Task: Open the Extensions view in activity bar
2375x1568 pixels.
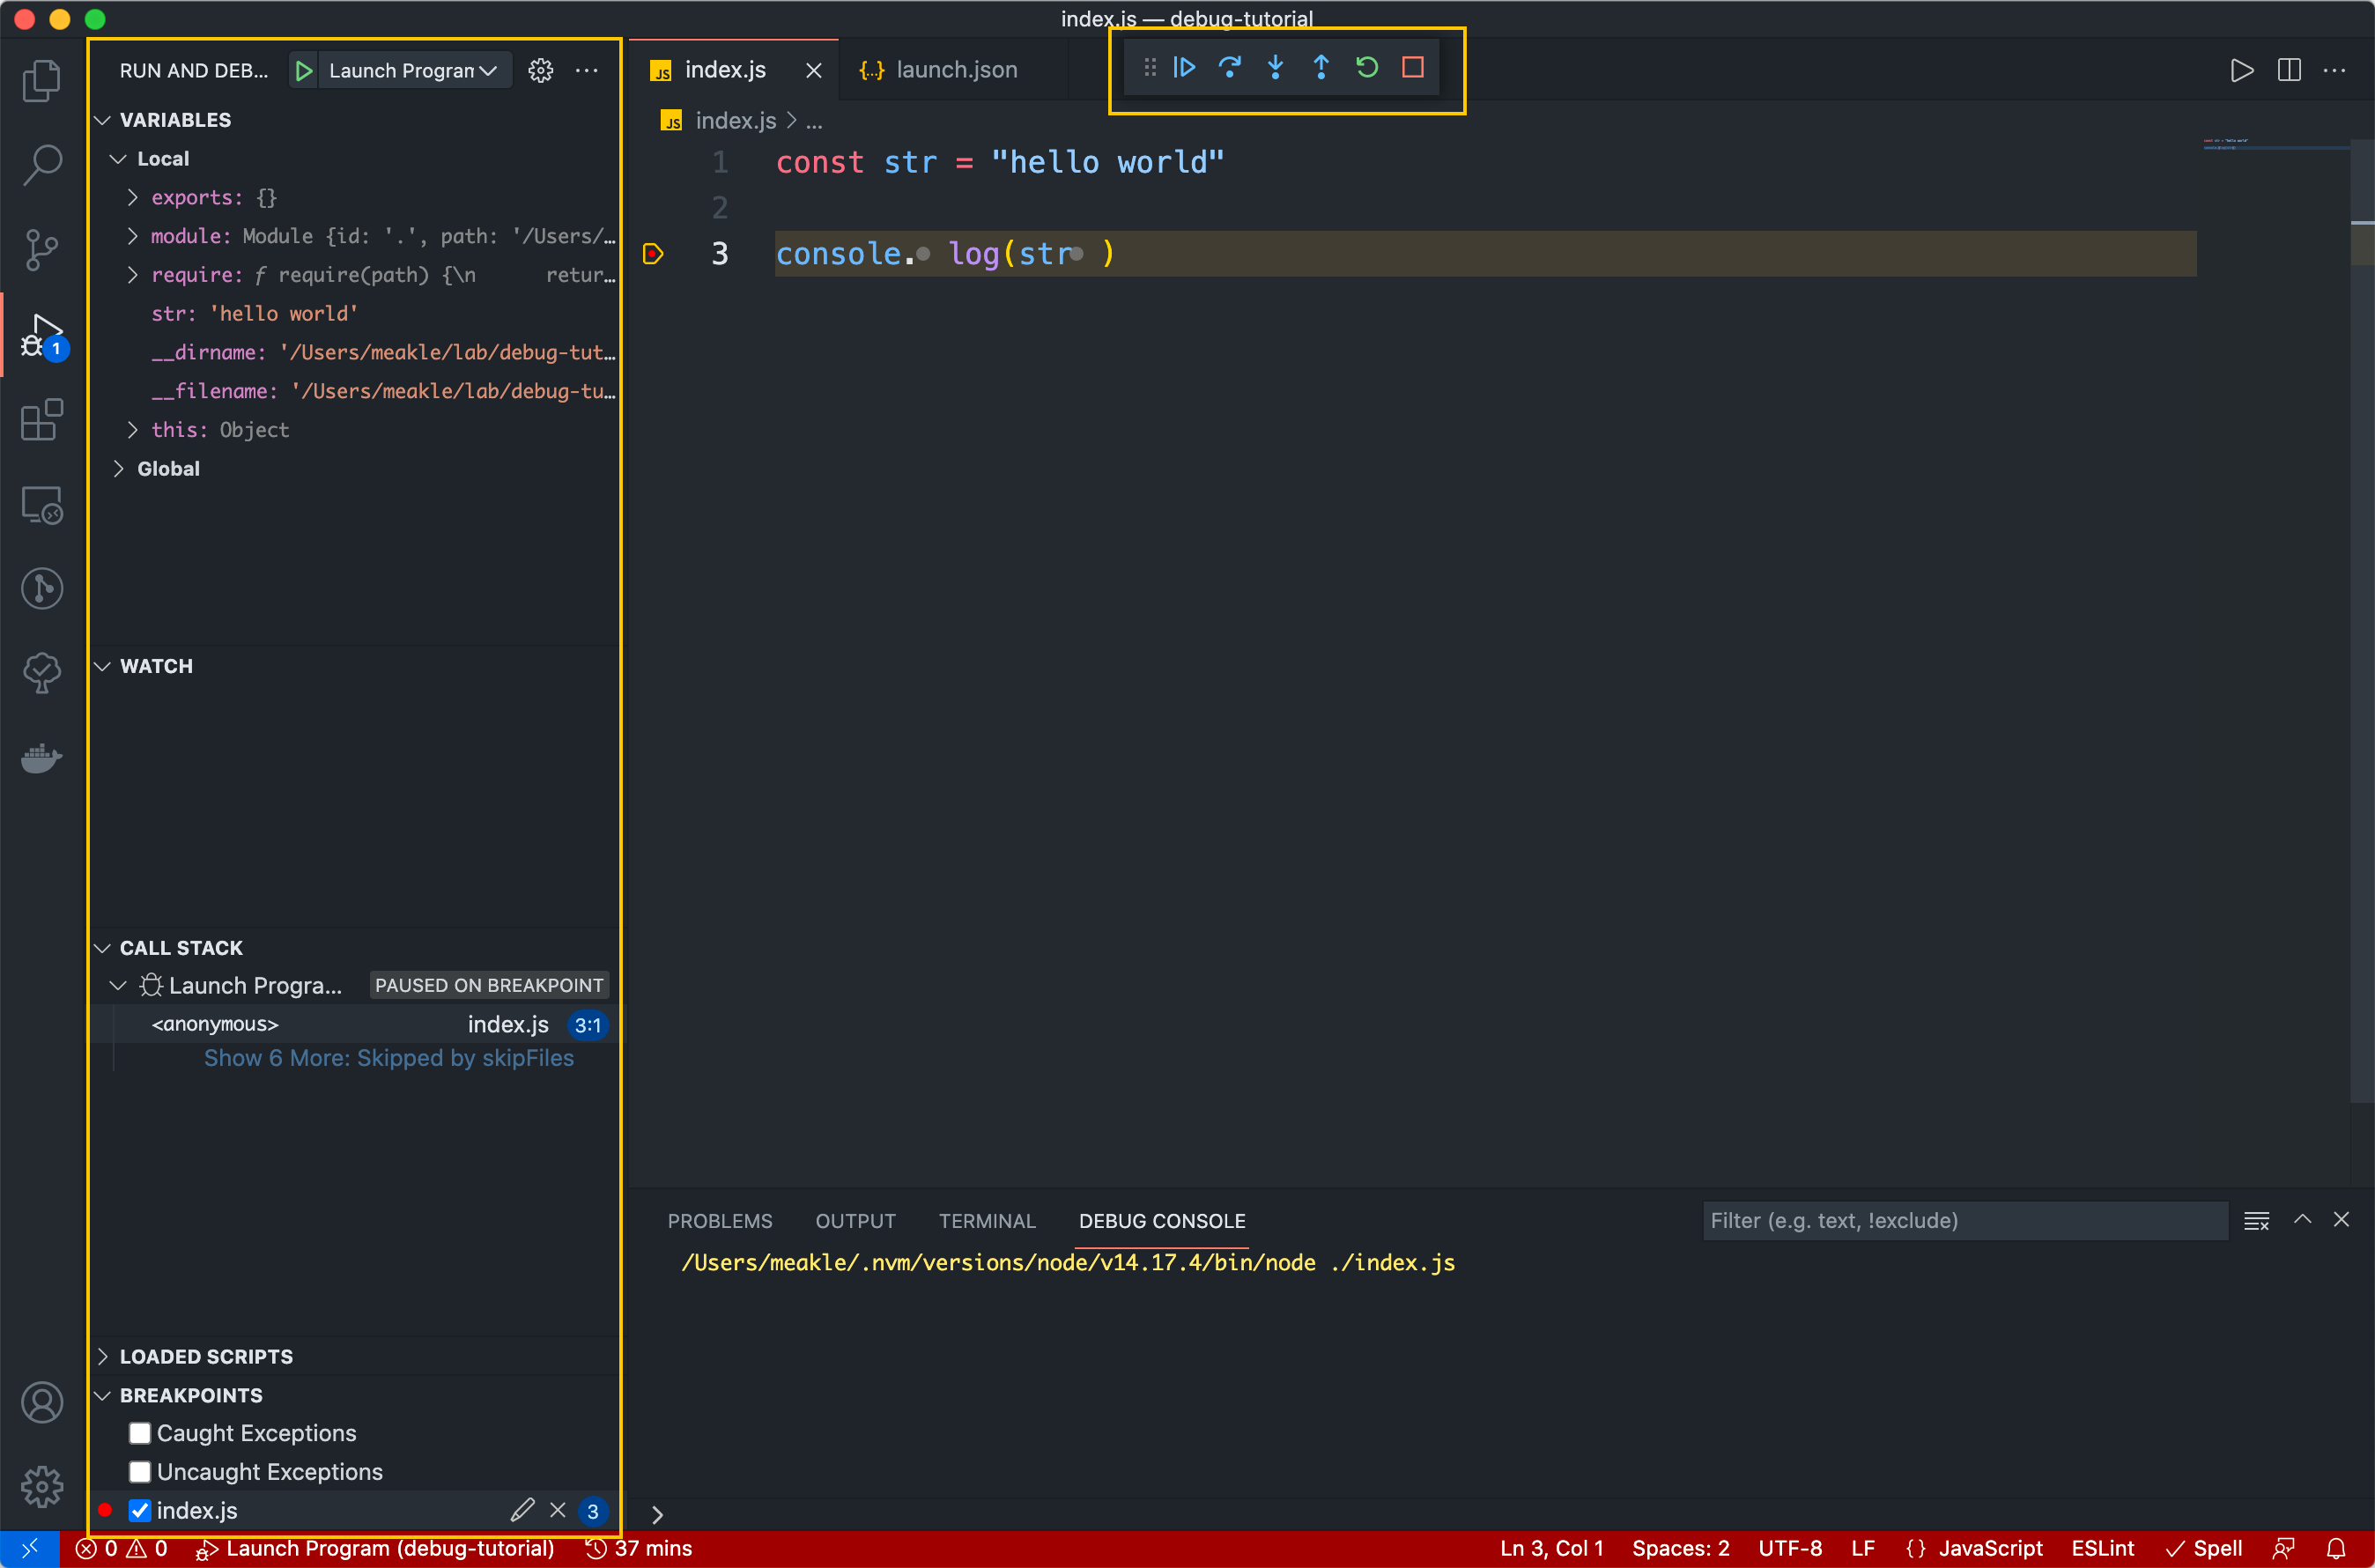Action: 42,421
